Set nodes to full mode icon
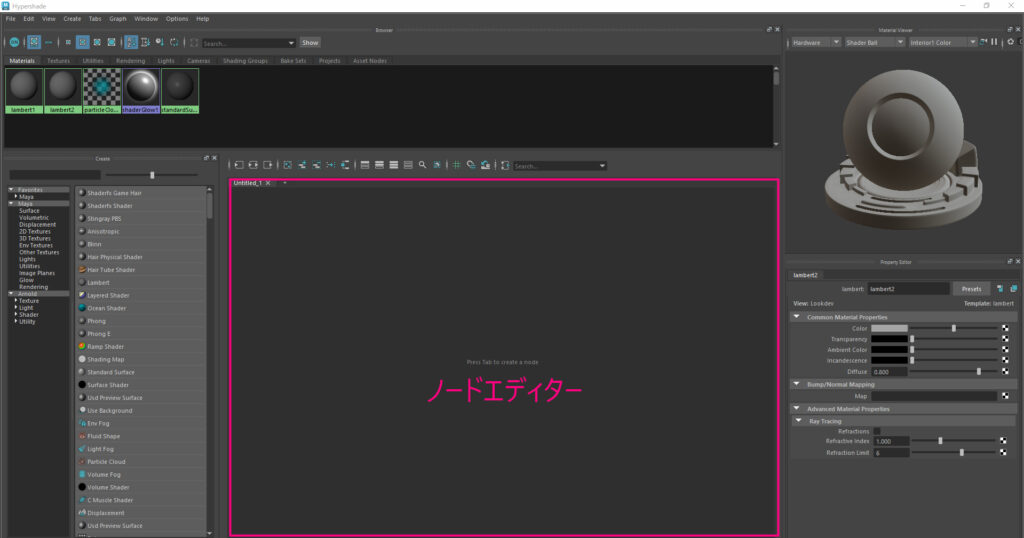1024x538 pixels. pyautogui.click(x=394, y=165)
